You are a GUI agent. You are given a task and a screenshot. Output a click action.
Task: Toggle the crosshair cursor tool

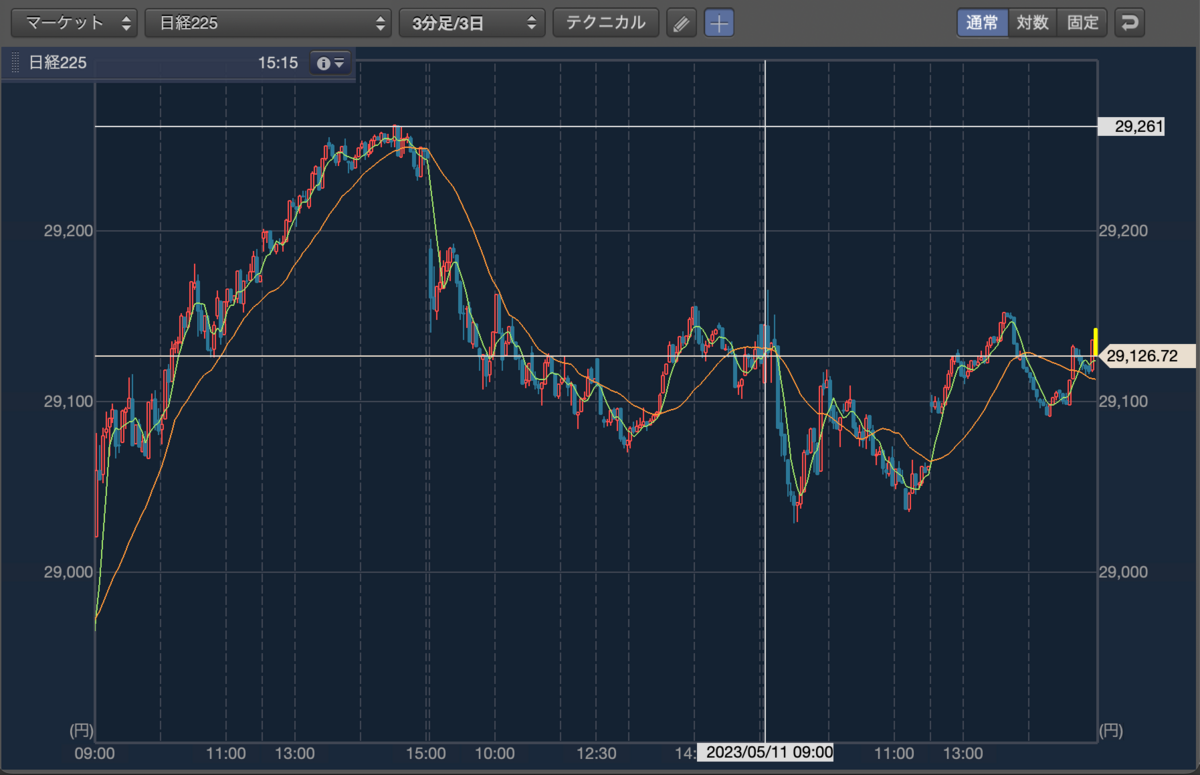(x=719, y=23)
